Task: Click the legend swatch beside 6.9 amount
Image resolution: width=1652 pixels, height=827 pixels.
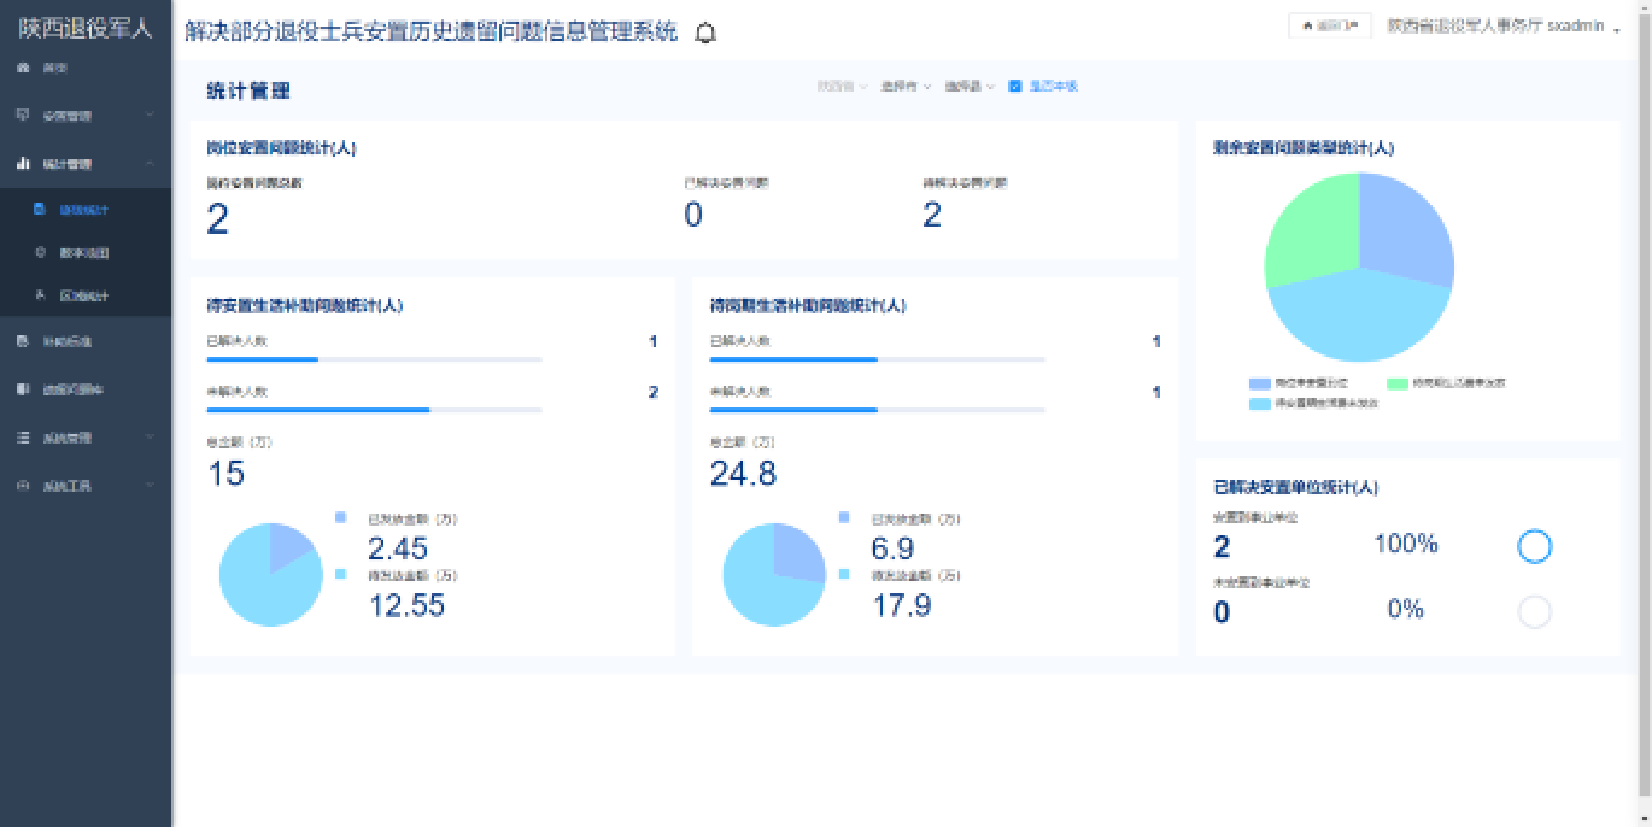Action: coord(844,517)
